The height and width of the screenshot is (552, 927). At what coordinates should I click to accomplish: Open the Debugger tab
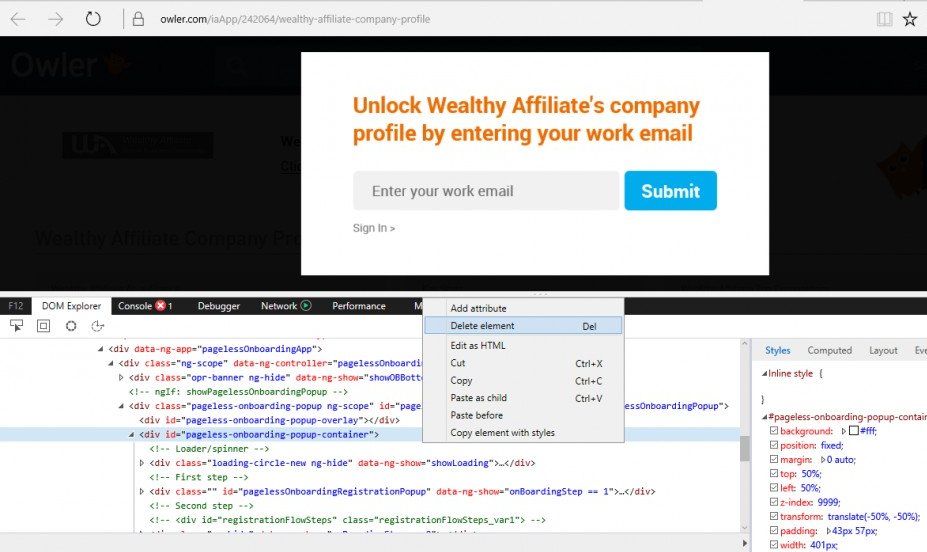click(219, 306)
